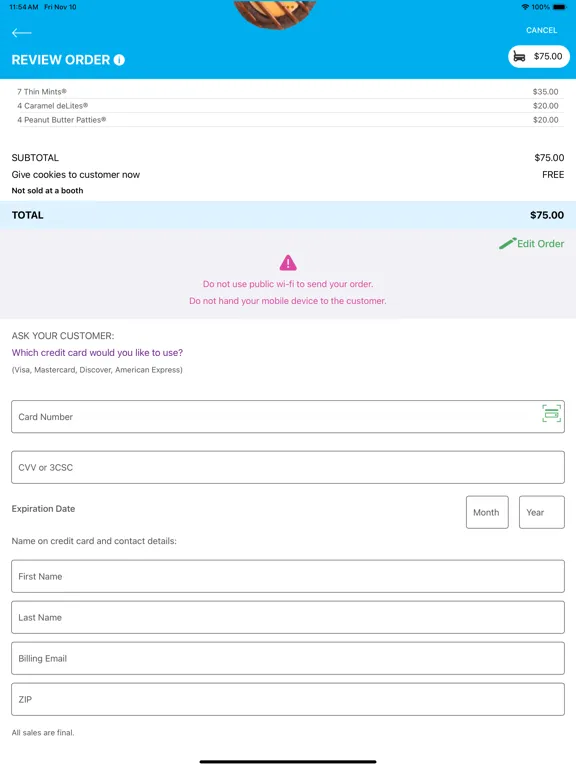Click into the First Name field
This screenshot has width=576, height=768.
(288, 576)
